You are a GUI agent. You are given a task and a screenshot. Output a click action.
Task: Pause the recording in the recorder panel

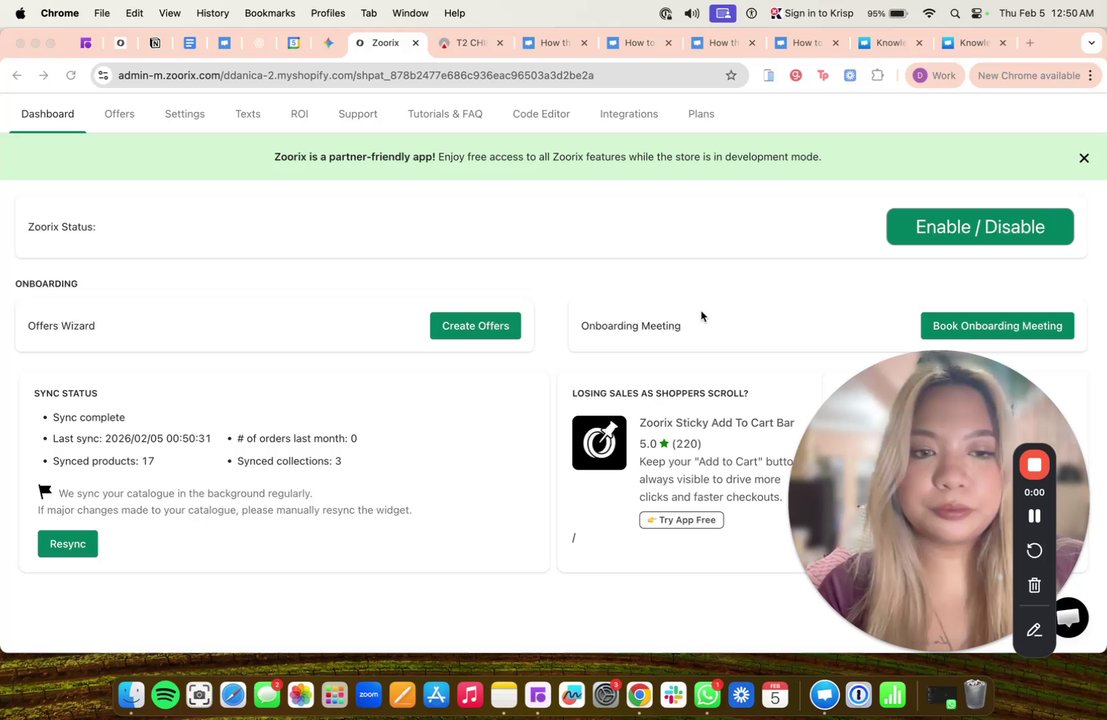(1034, 516)
